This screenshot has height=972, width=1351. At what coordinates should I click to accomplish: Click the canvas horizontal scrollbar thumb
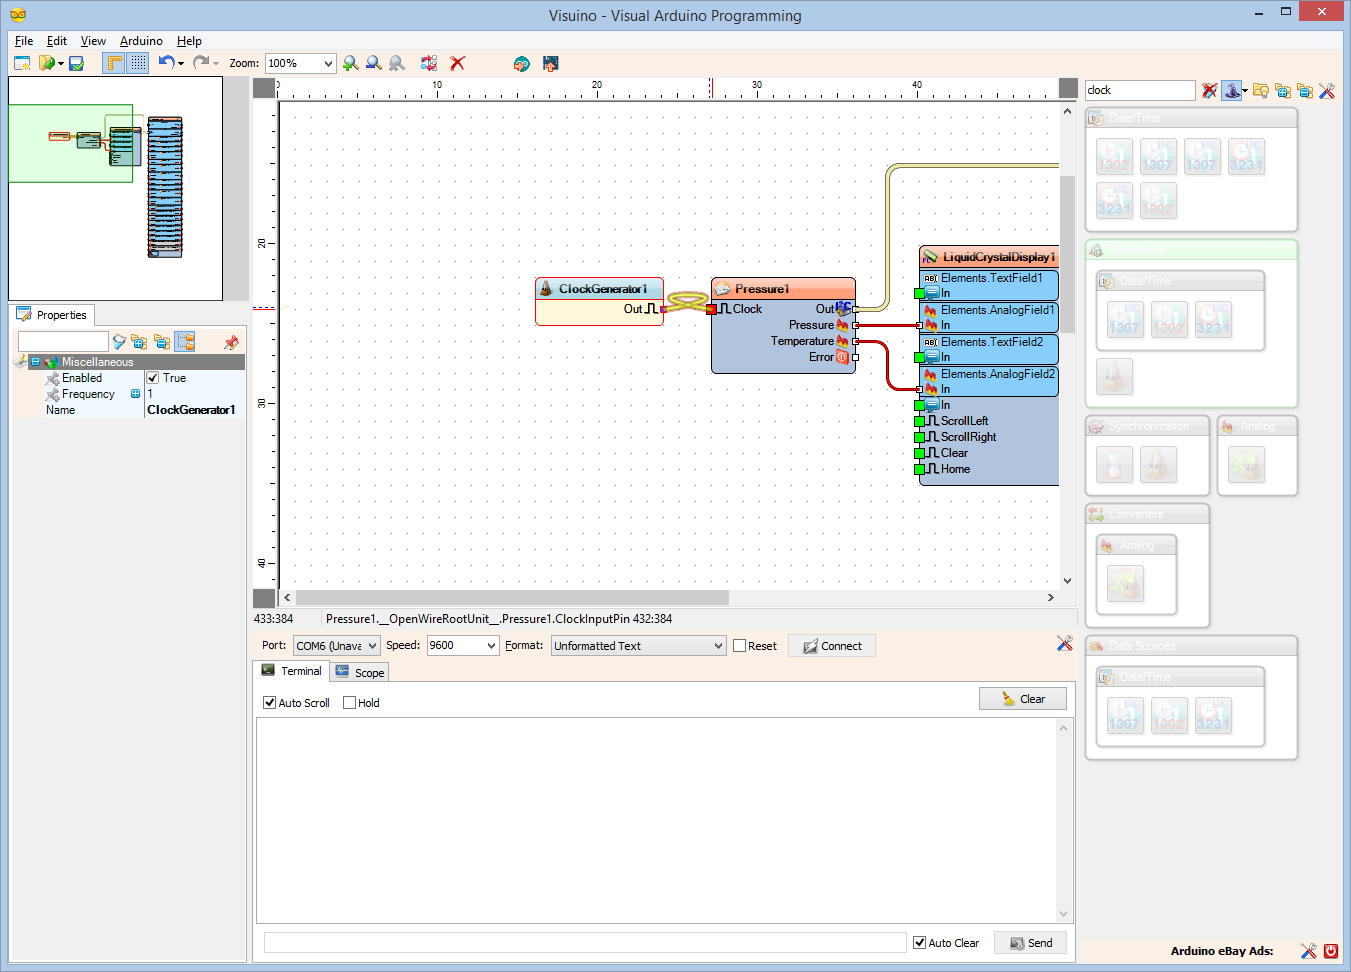point(512,597)
